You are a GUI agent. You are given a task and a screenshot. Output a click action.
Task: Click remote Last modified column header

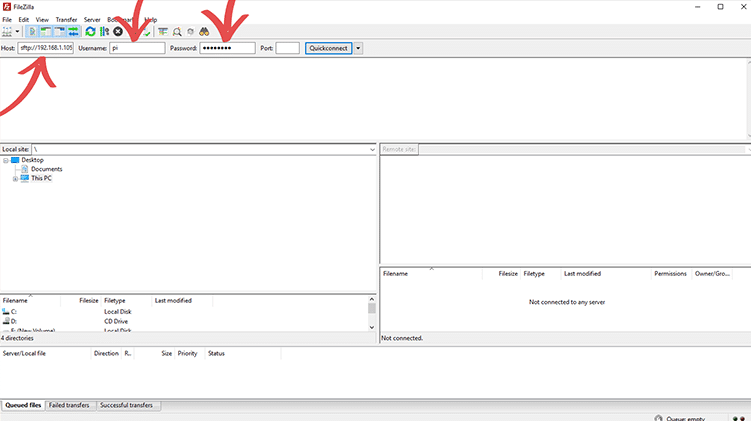coord(606,274)
